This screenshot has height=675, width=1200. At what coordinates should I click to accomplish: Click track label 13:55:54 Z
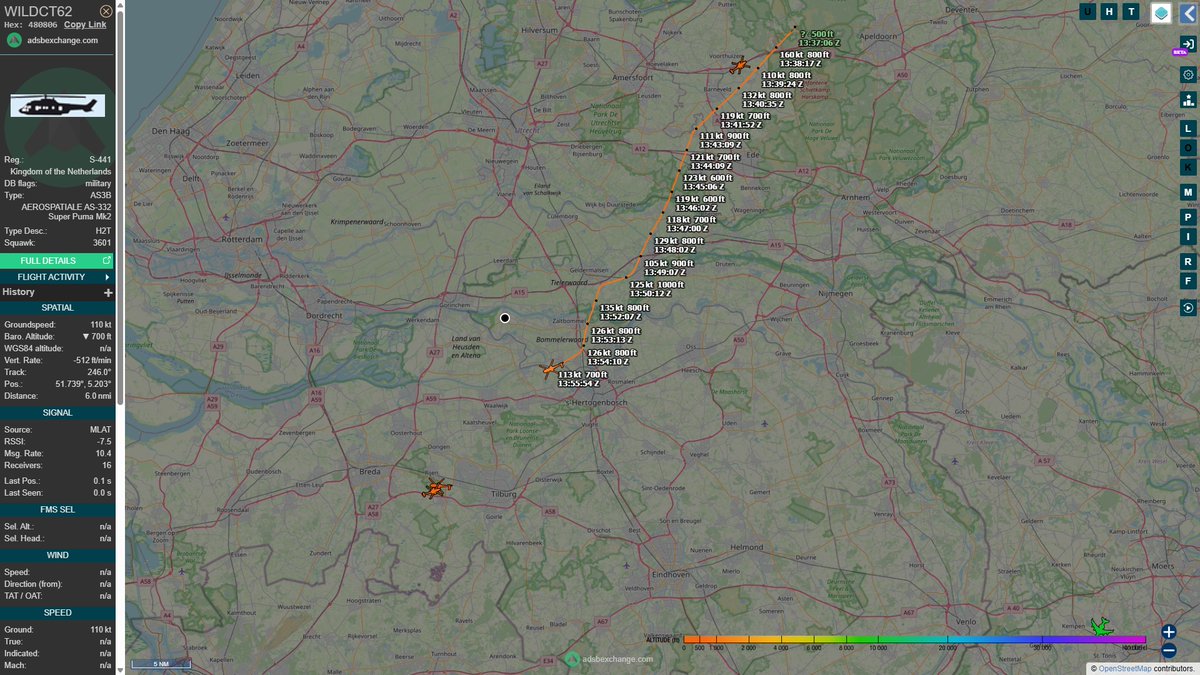[x=578, y=383]
